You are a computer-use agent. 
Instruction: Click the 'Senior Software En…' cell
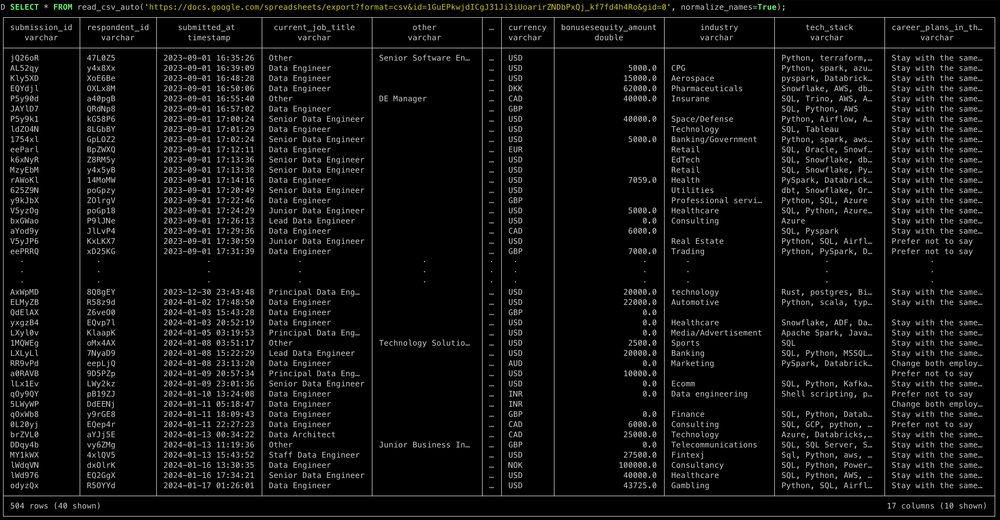(x=424, y=58)
